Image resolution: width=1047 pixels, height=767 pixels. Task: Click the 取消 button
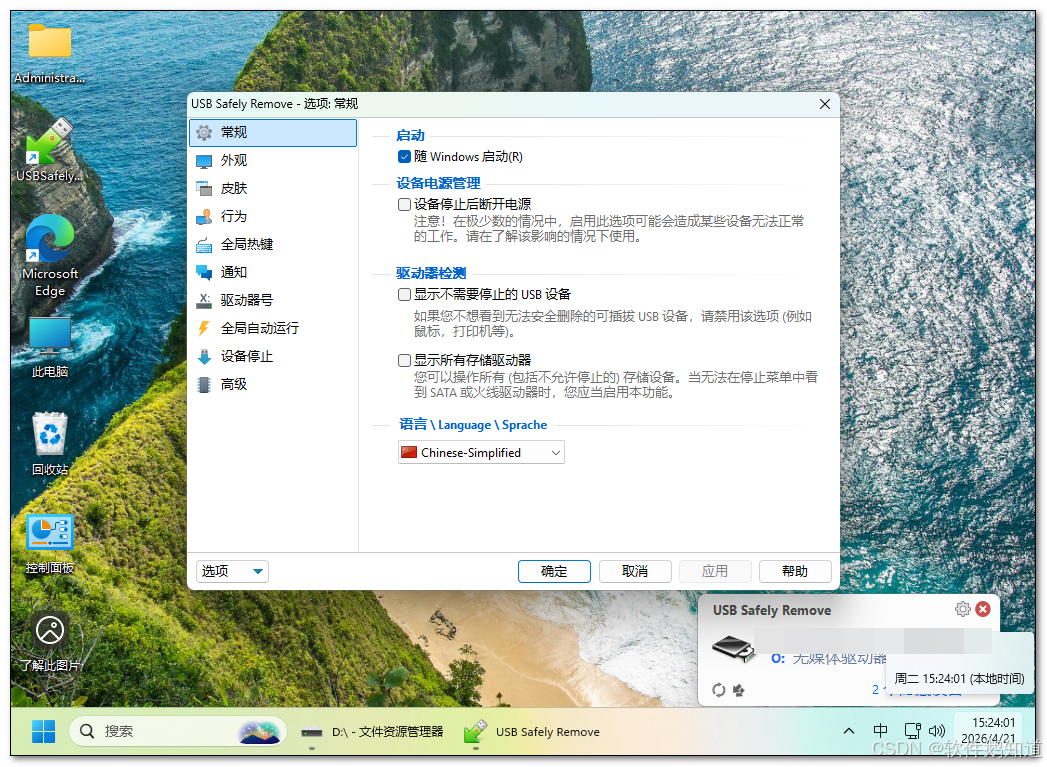pyautogui.click(x=635, y=571)
